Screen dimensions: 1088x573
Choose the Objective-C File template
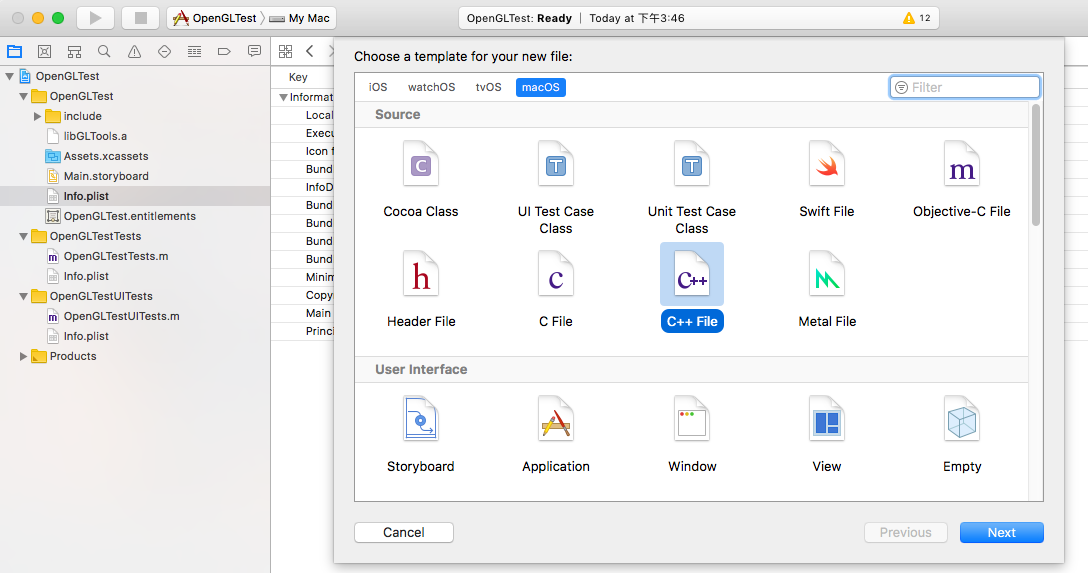pos(962,180)
